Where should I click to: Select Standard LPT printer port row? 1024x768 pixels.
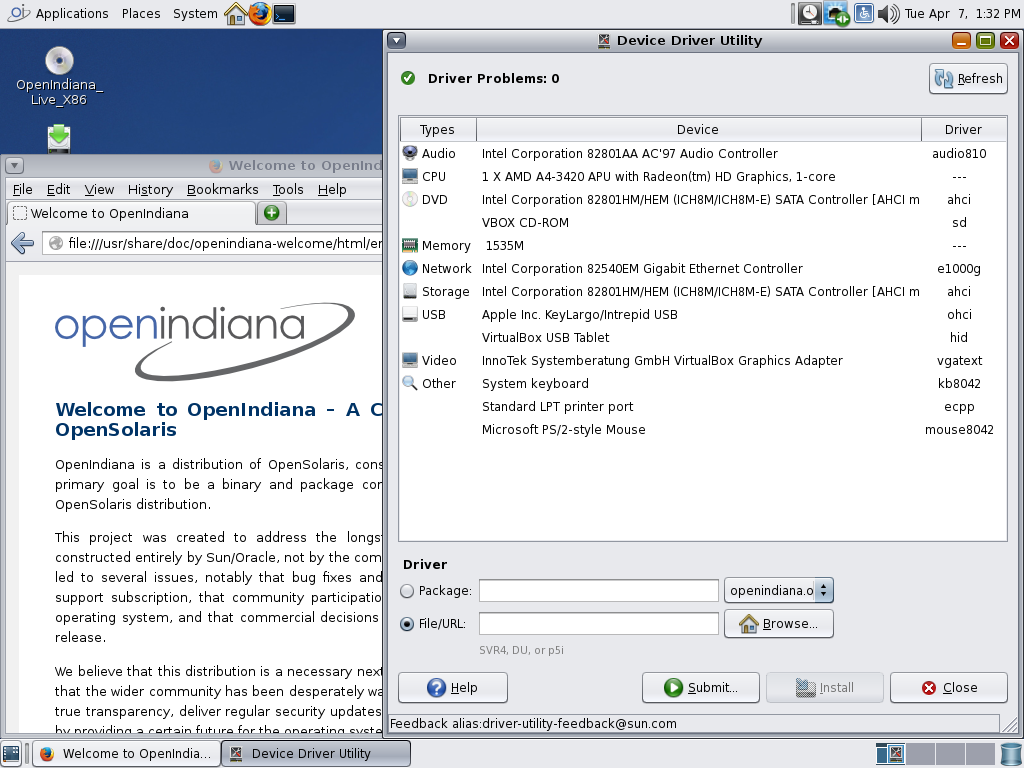703,406
